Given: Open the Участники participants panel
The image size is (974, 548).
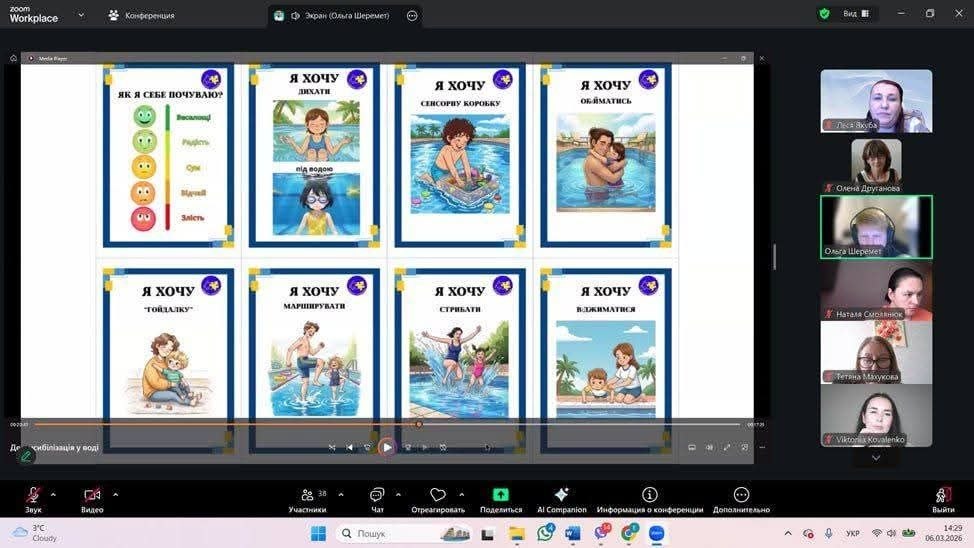Looking at the screenshot, I should click(307, 497).
